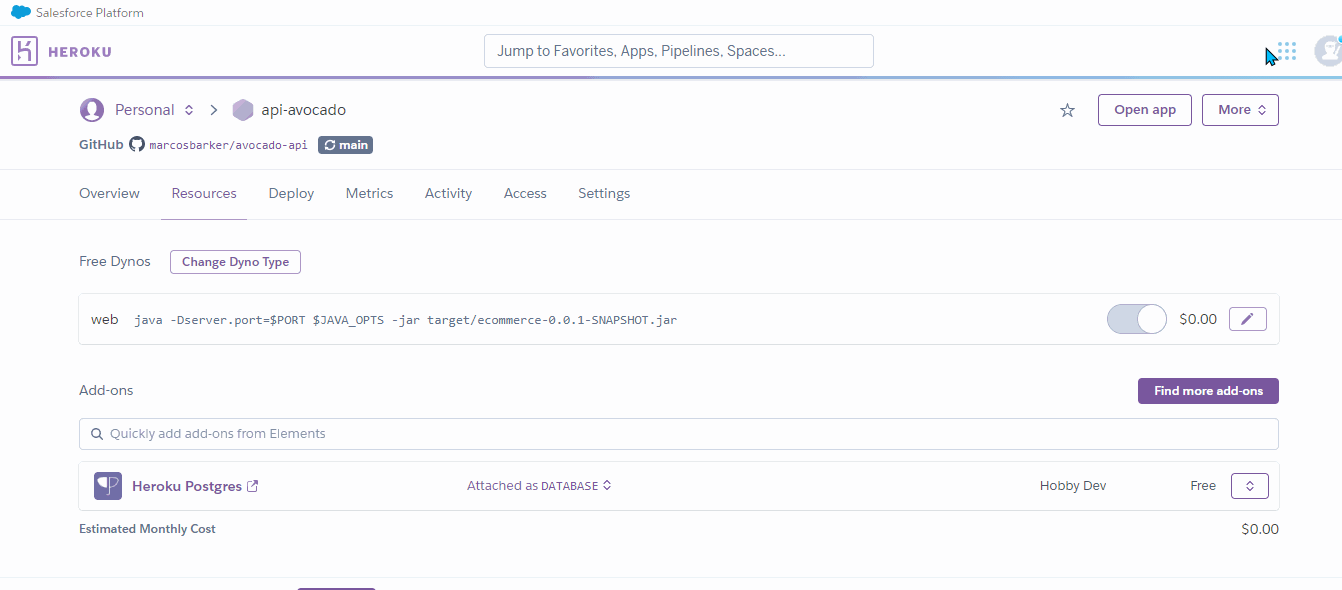Open the Heroku Postgres add-on link

[x=187, y=486]
